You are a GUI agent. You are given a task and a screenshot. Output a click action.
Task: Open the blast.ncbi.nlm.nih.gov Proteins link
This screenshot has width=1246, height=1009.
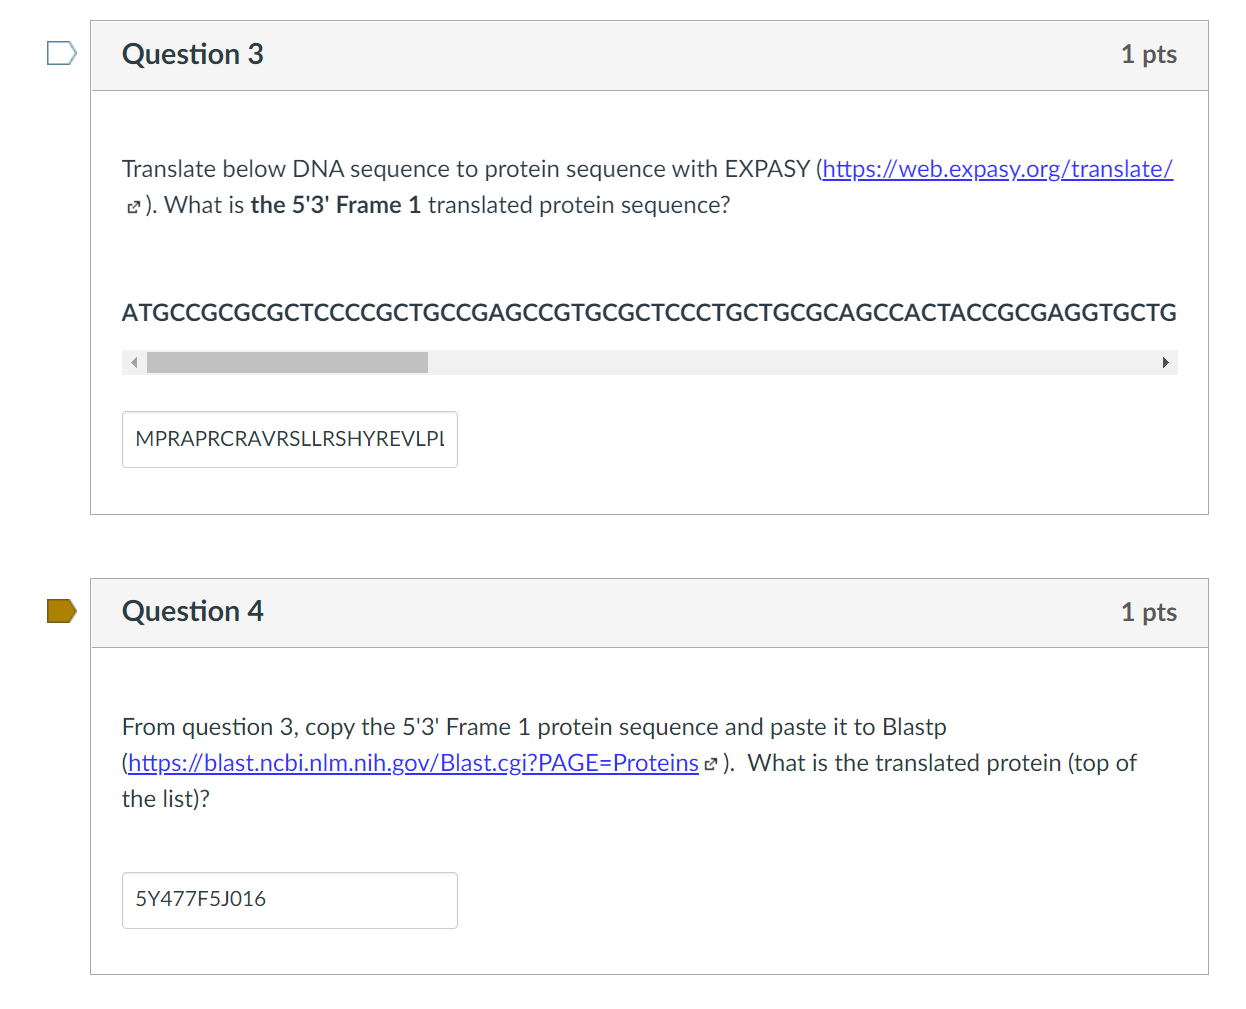413,763
